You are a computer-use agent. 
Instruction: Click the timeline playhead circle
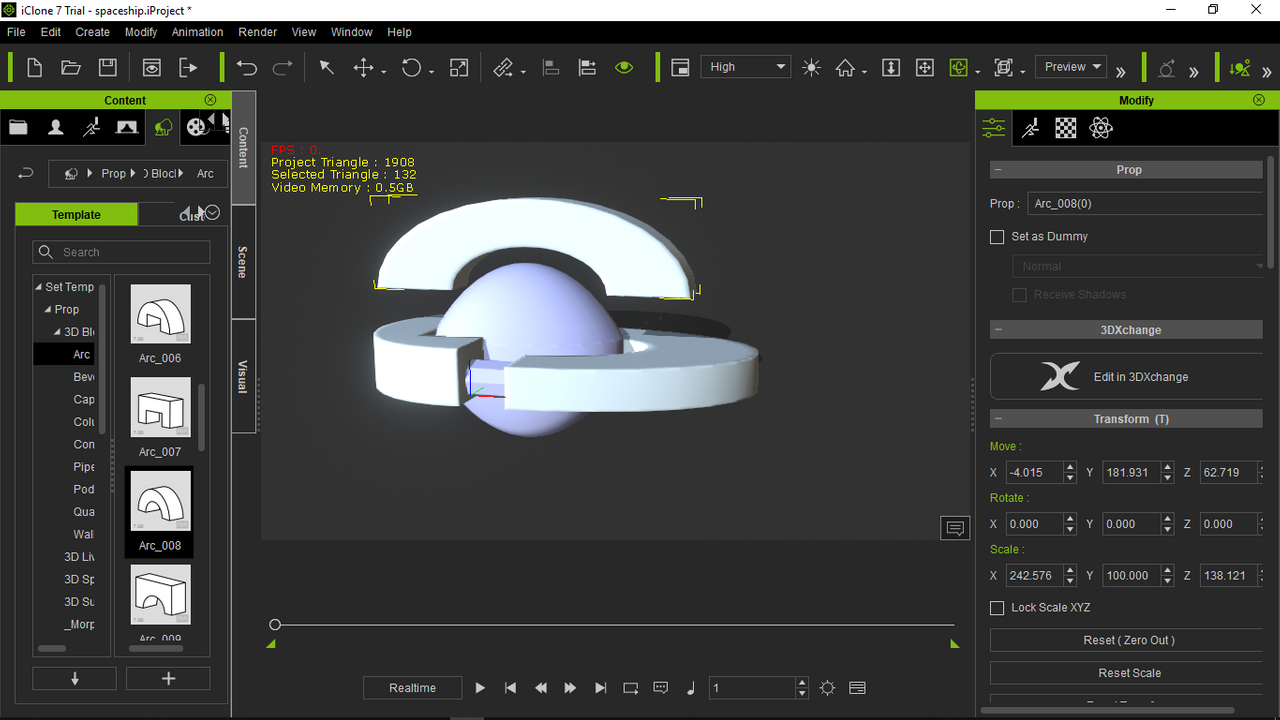coord(275,625)
